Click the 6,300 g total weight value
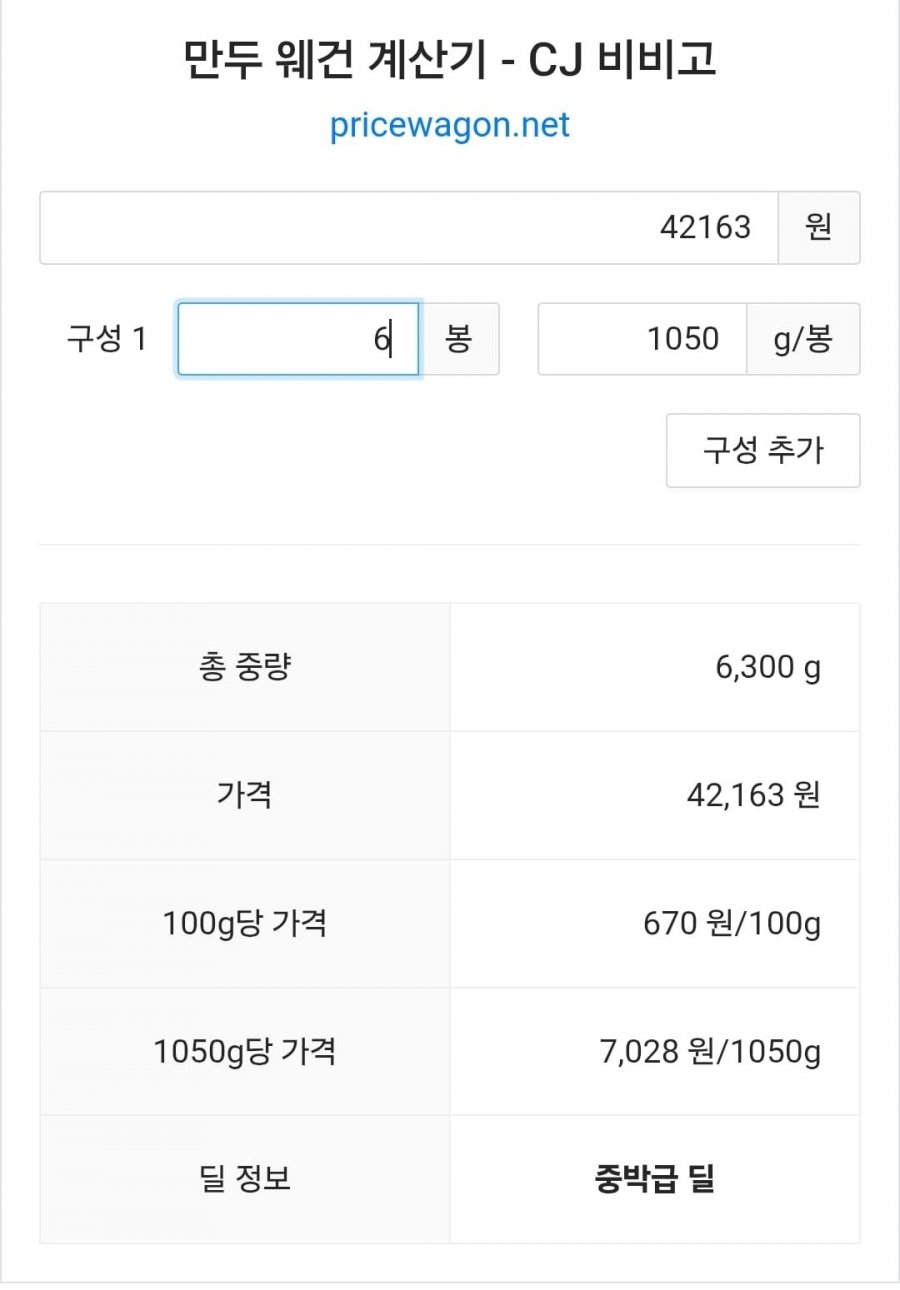 pos(767,667)
